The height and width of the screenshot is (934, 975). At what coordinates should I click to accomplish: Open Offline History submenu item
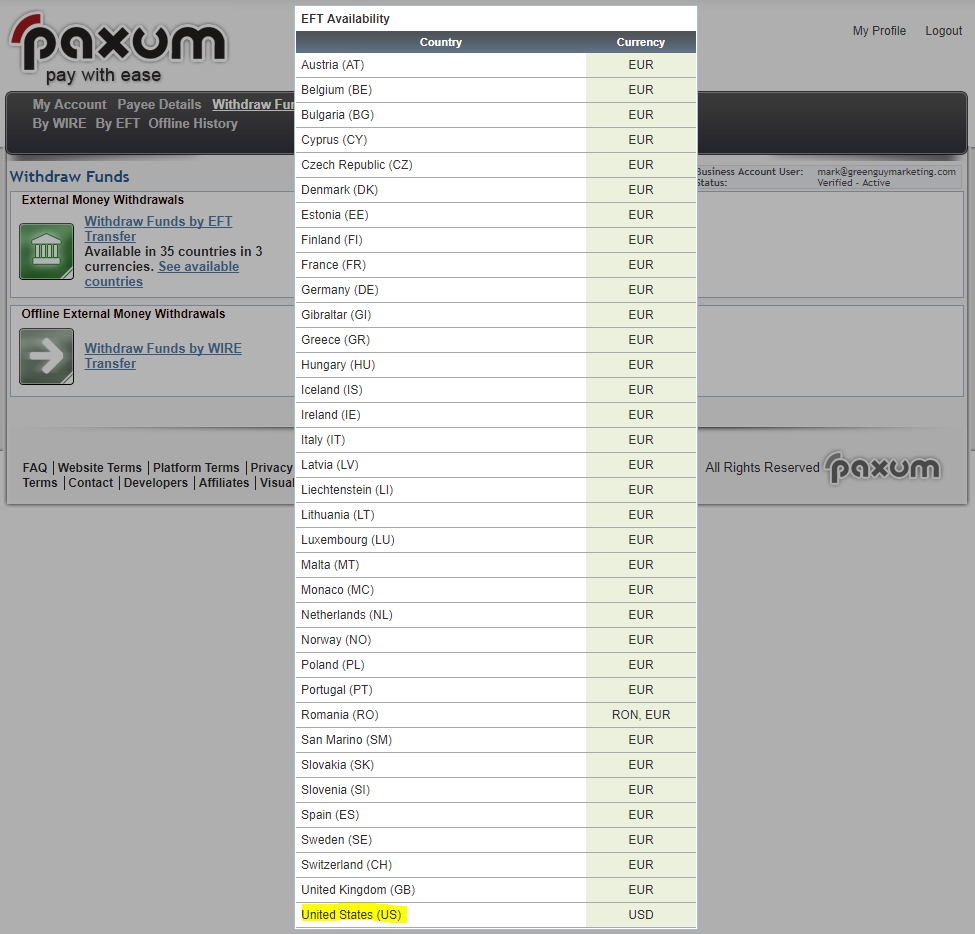pyautogui.click(x=193, y=123)
